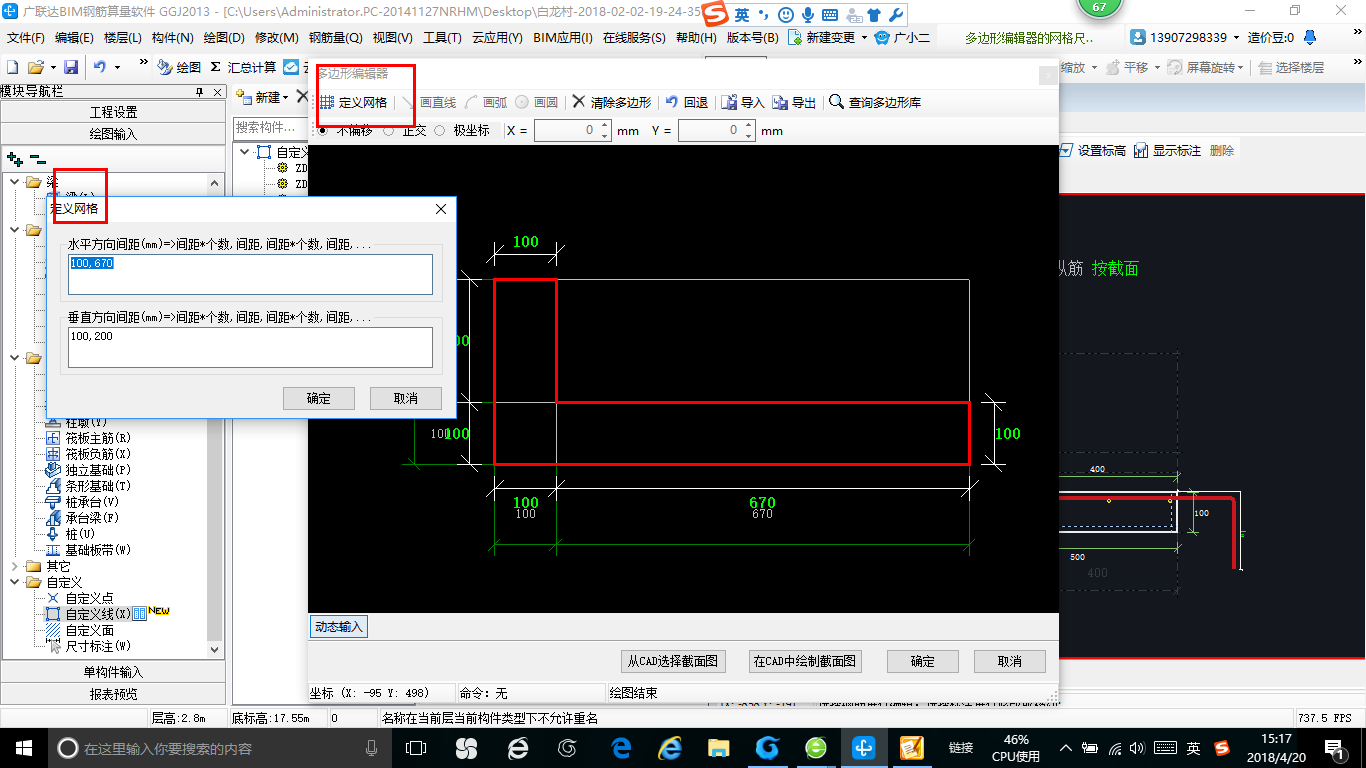1366x768 pixels.
Task: Click 确定 in 定义网格 dialog
Action: (319, 398)
